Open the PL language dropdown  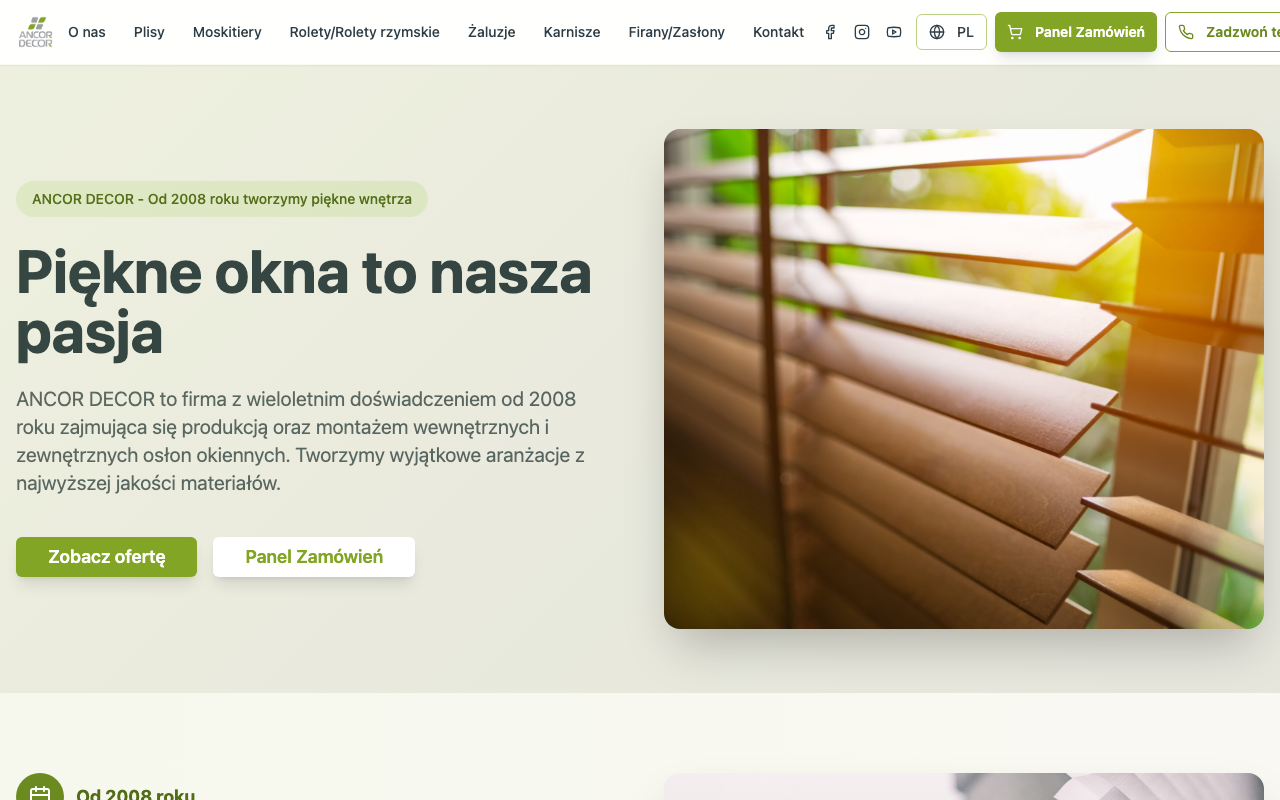pyautogui.click(x=951, y=32)
